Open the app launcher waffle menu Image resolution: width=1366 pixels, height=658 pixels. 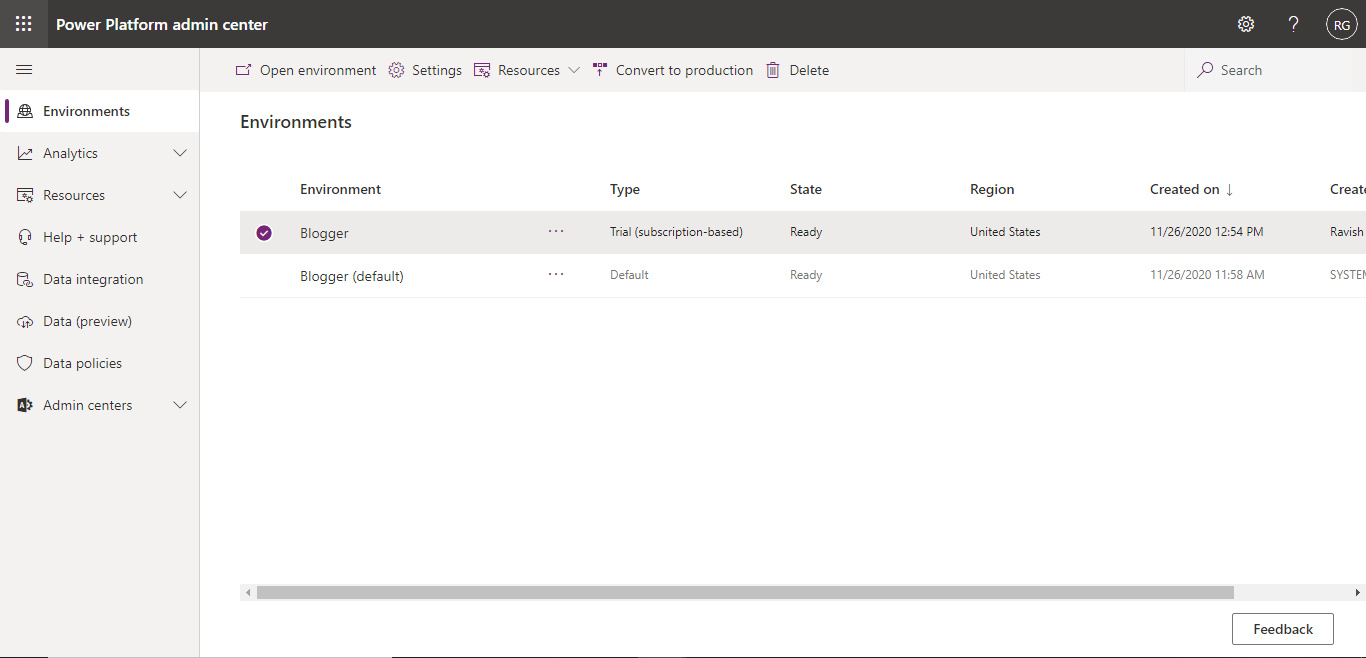point(23,23)
